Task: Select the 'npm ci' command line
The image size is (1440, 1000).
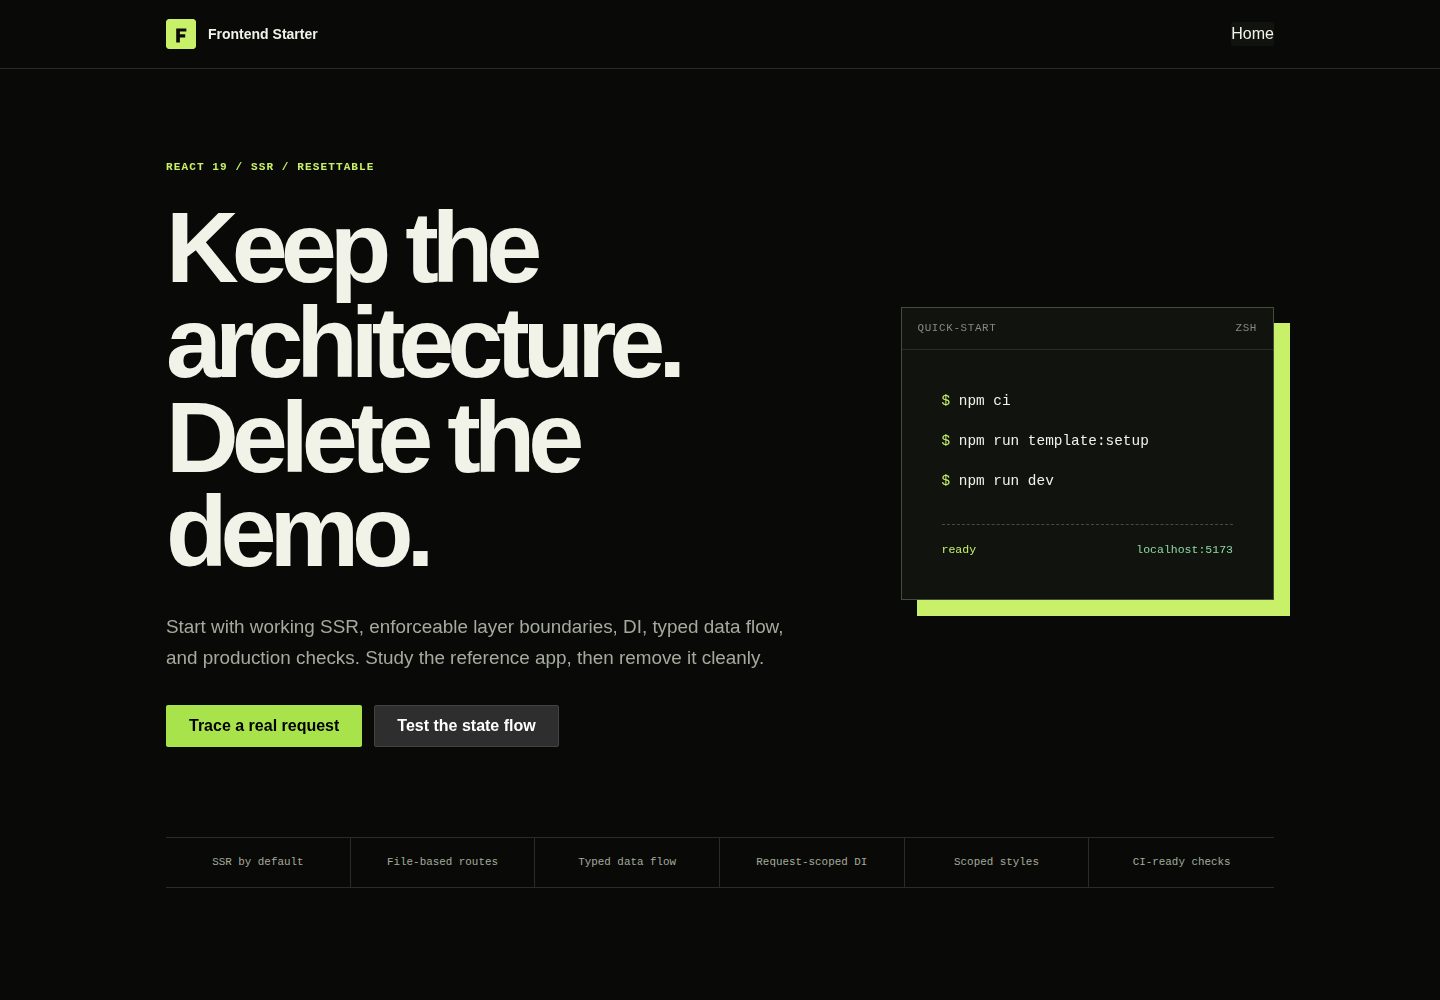Action: tap(976, 401)
